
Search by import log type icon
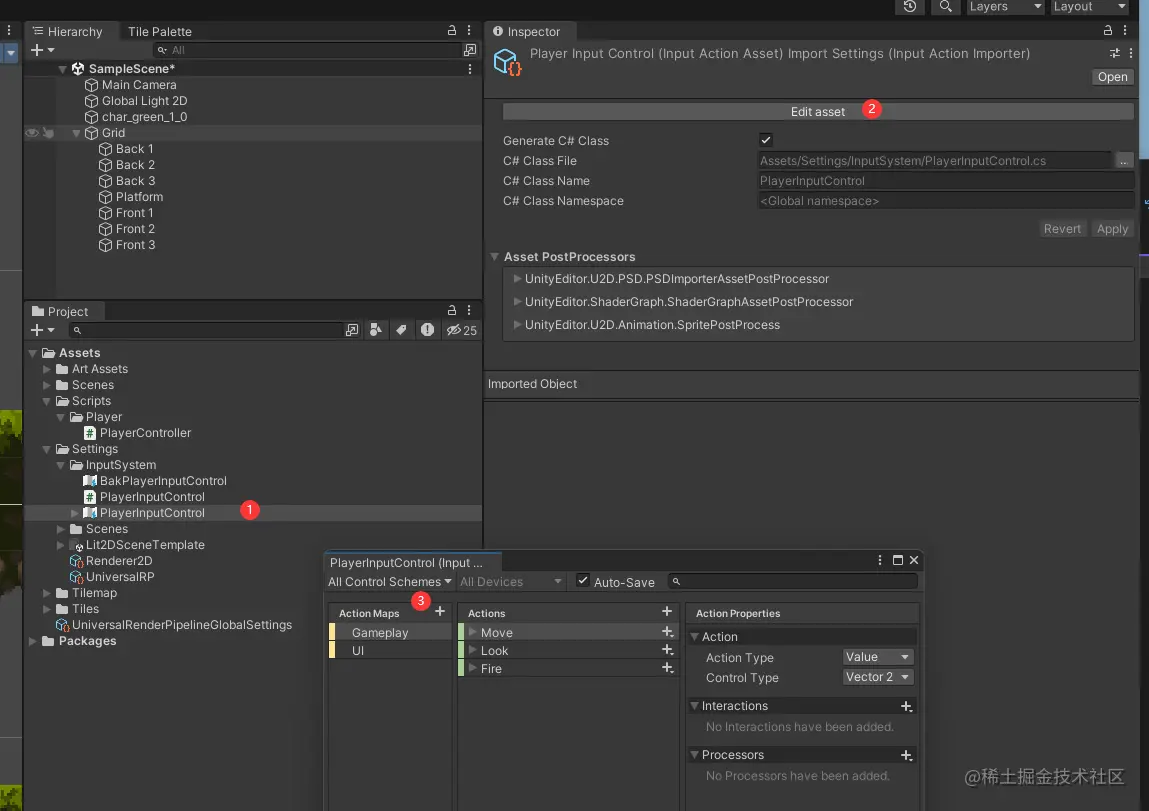coord(427,330)
